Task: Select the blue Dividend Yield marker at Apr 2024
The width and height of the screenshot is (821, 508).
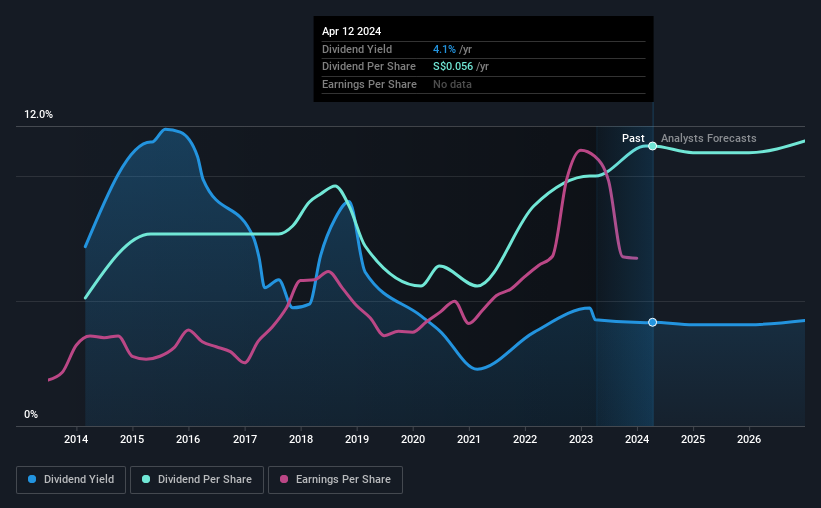Action: [652, 322]
